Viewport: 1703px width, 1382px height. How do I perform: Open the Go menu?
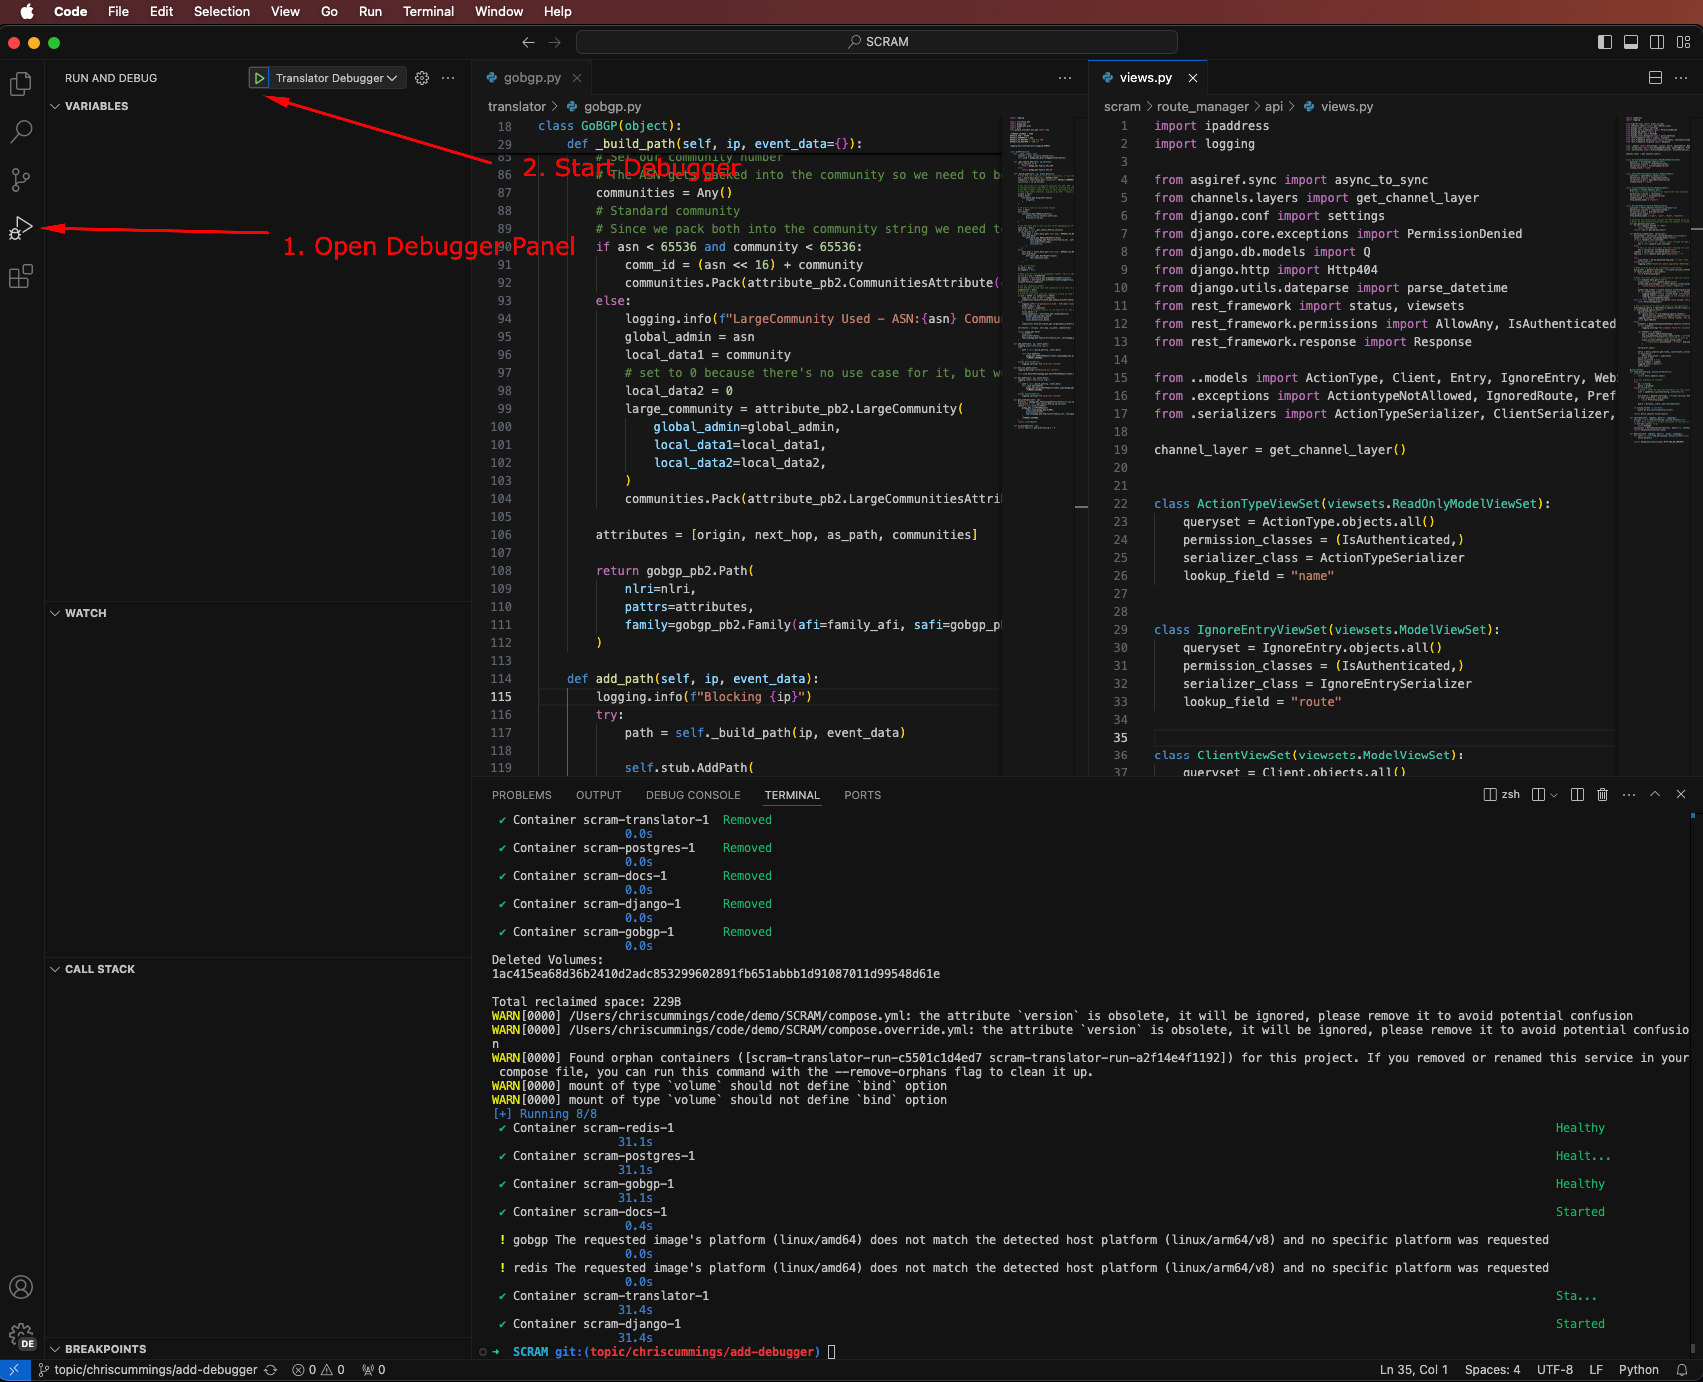(x=329, y=12)
